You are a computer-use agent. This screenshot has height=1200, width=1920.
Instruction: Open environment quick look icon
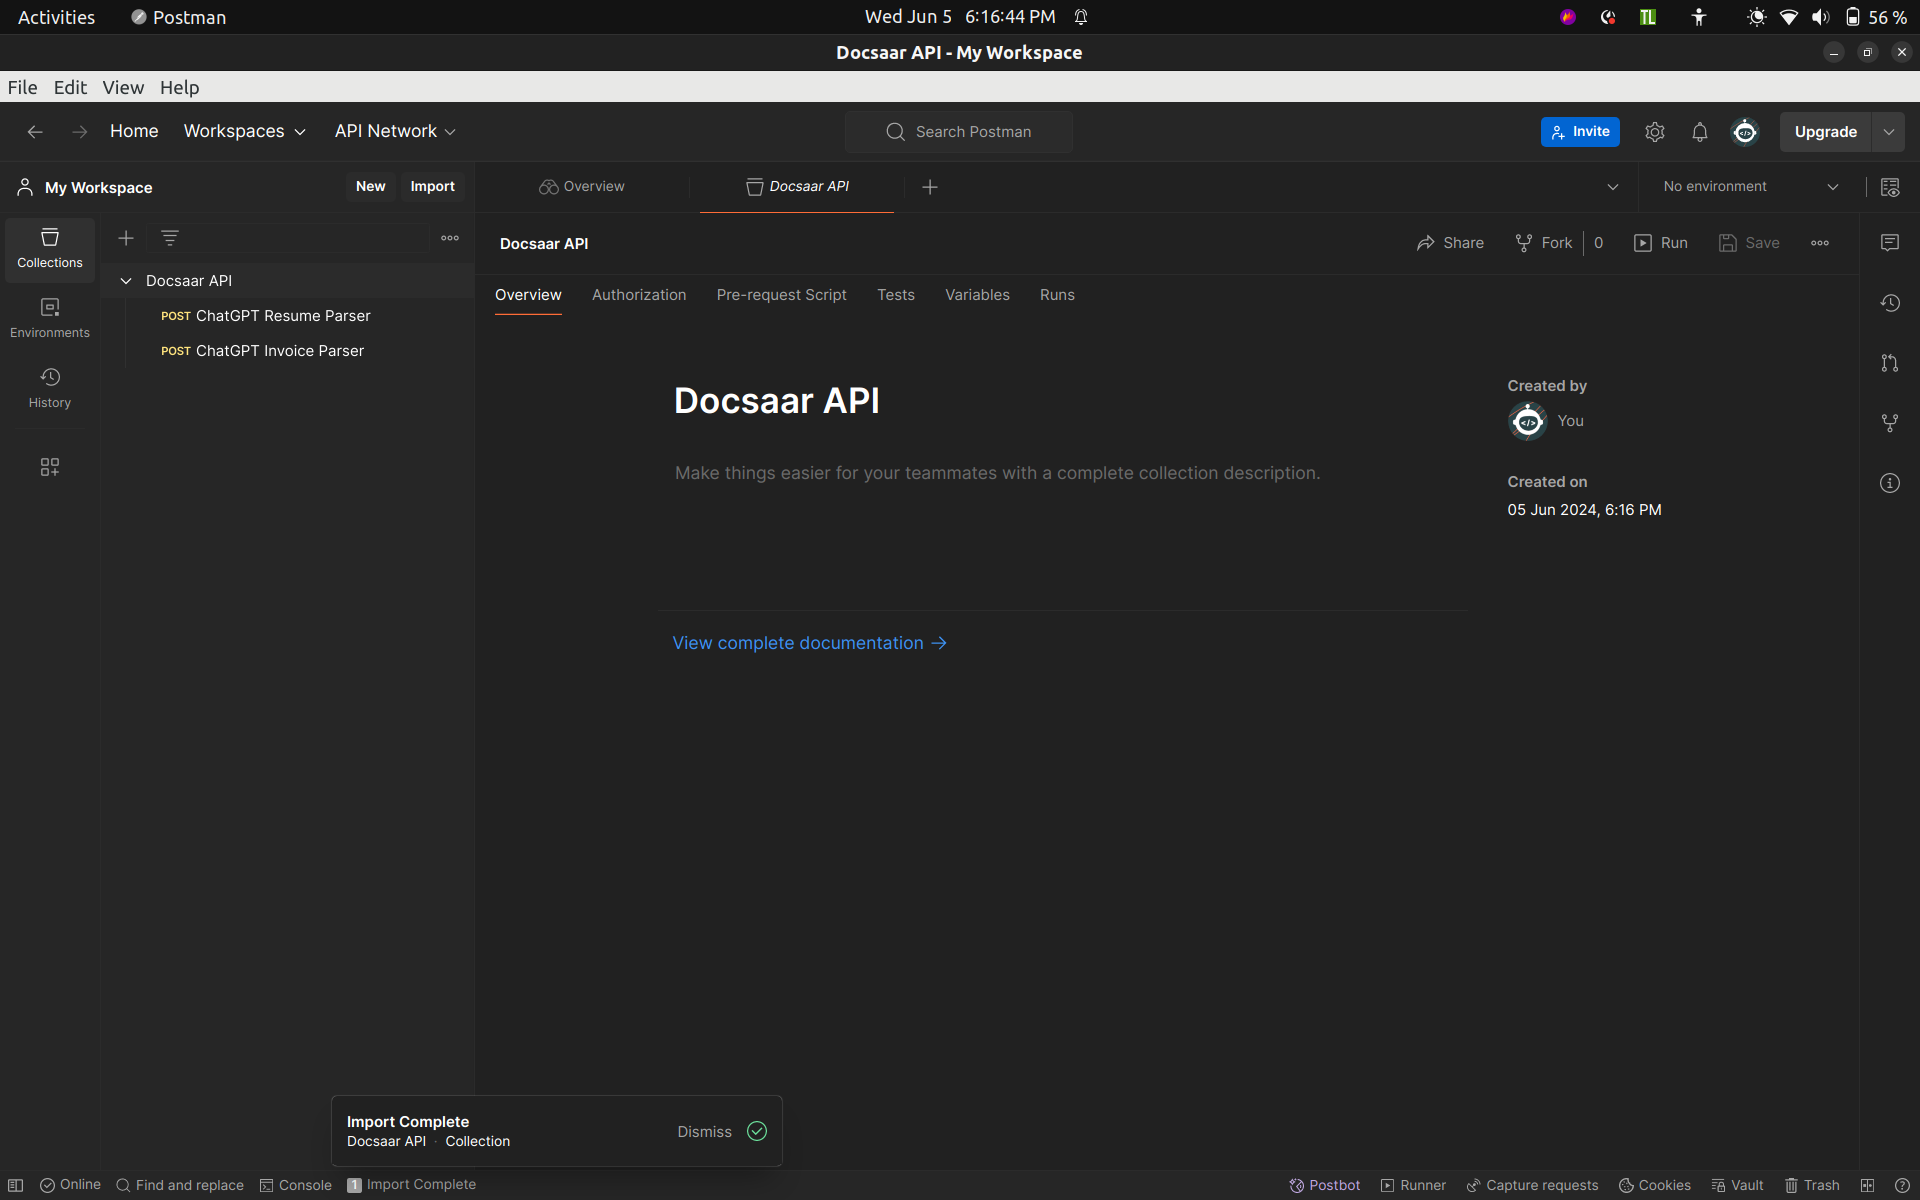tap(1890, 187)
